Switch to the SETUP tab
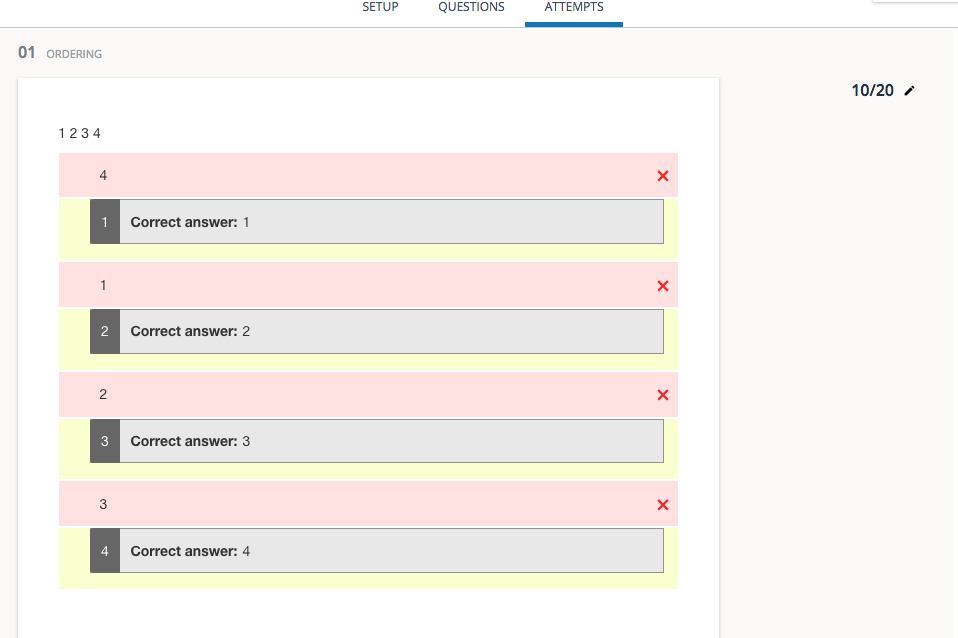Screen dimensions: 958x638 point(380,7)
